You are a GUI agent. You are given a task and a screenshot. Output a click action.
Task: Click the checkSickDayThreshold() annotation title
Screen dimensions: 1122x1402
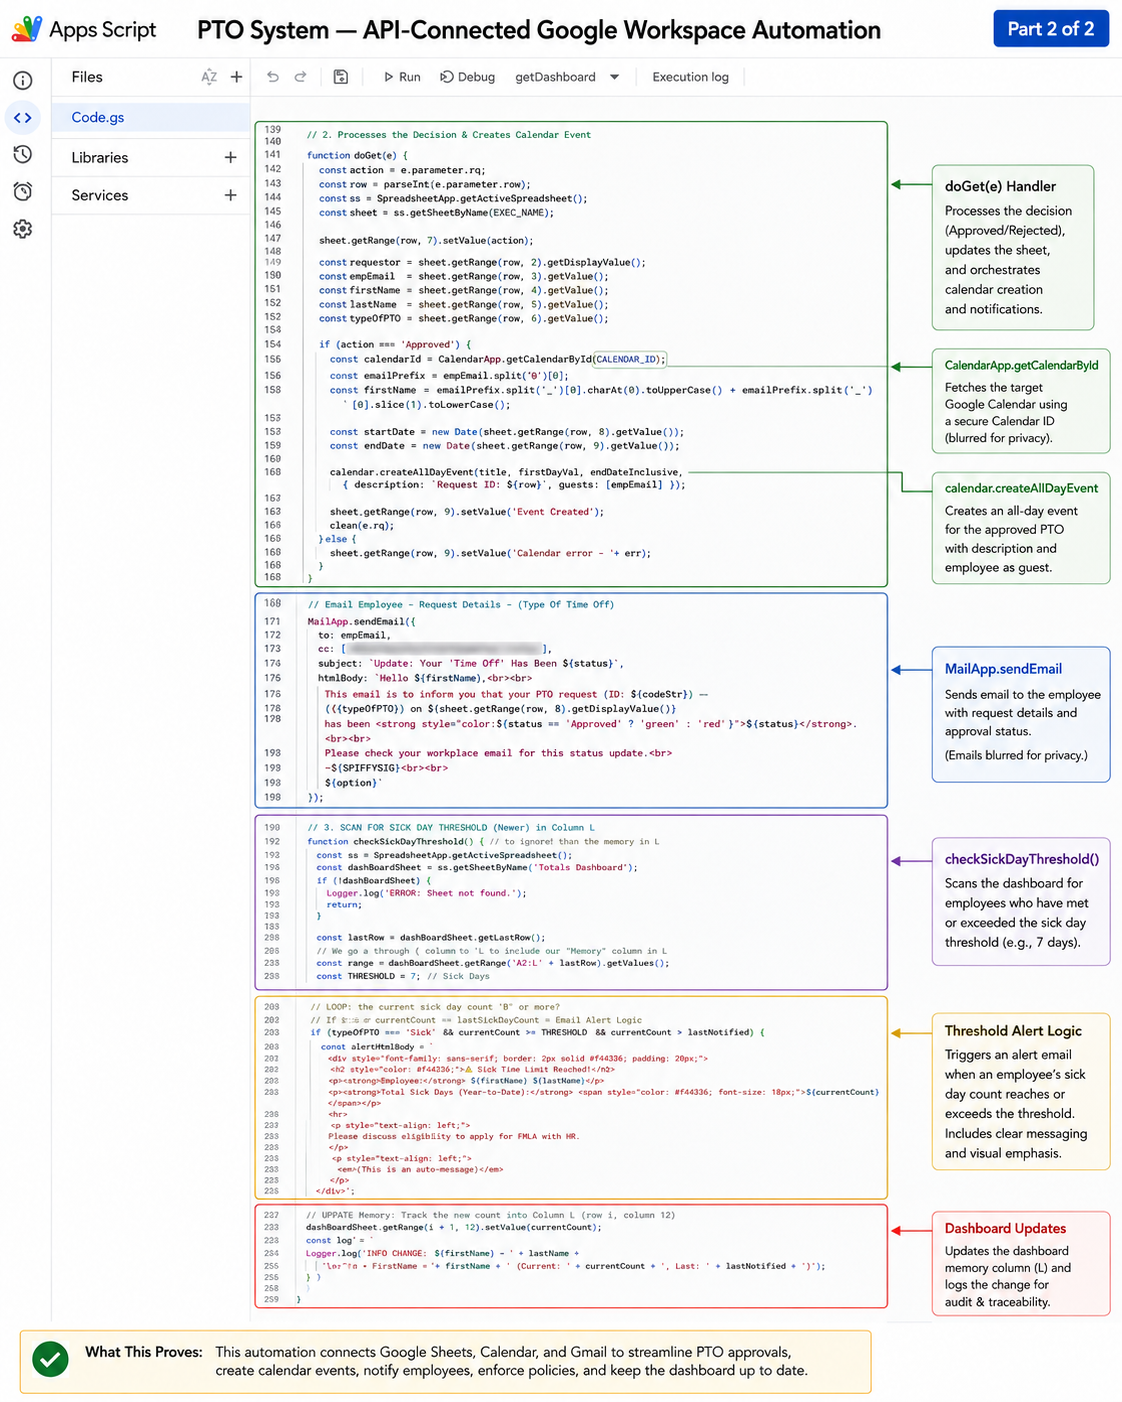point(1021,859)
